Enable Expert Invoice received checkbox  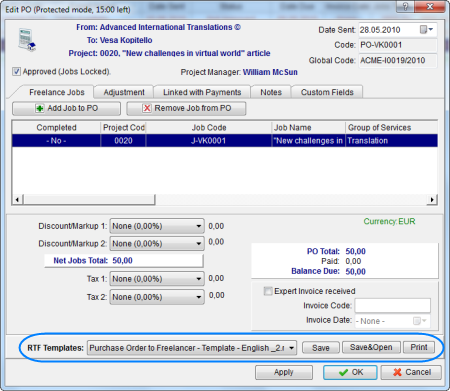click(x=268, y=291)
